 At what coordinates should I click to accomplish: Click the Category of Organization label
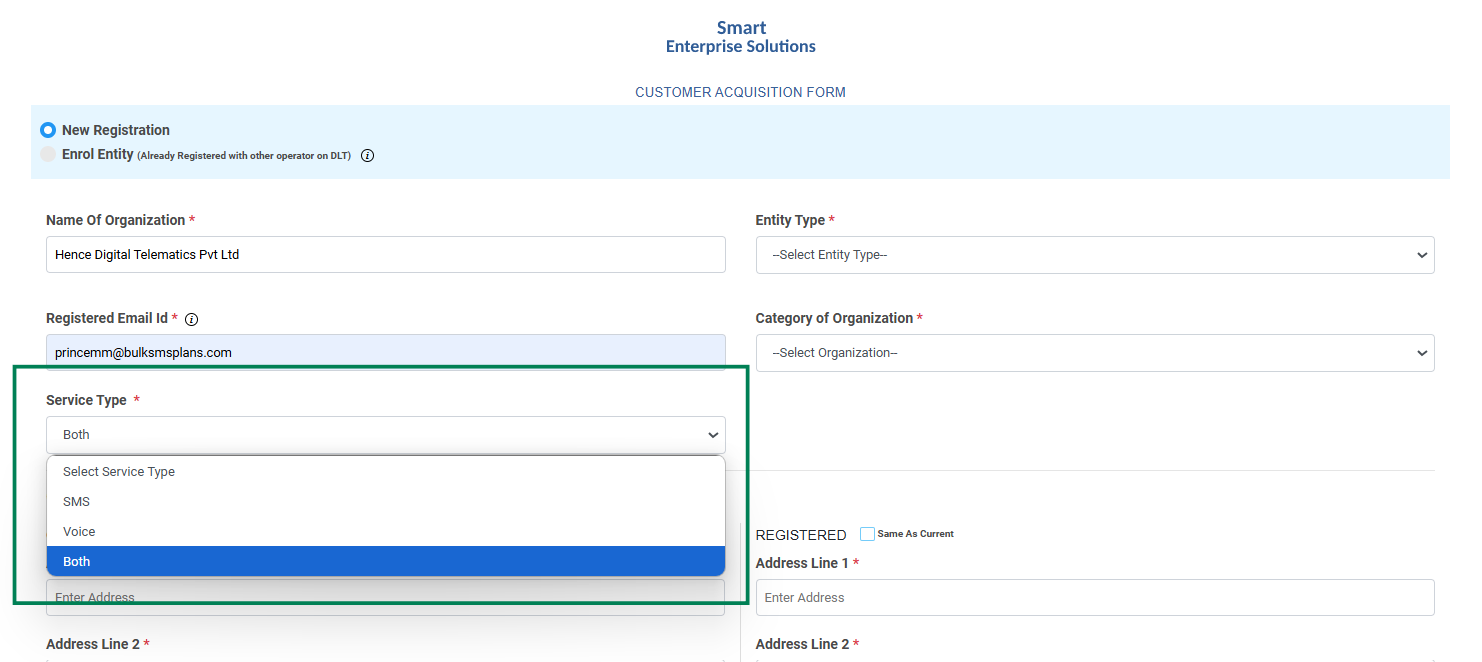pos(834,318)
